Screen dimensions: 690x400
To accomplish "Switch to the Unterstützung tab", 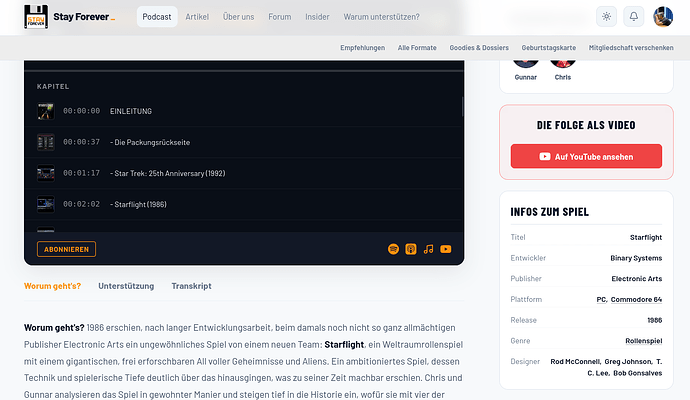I will tap(126, 286).
